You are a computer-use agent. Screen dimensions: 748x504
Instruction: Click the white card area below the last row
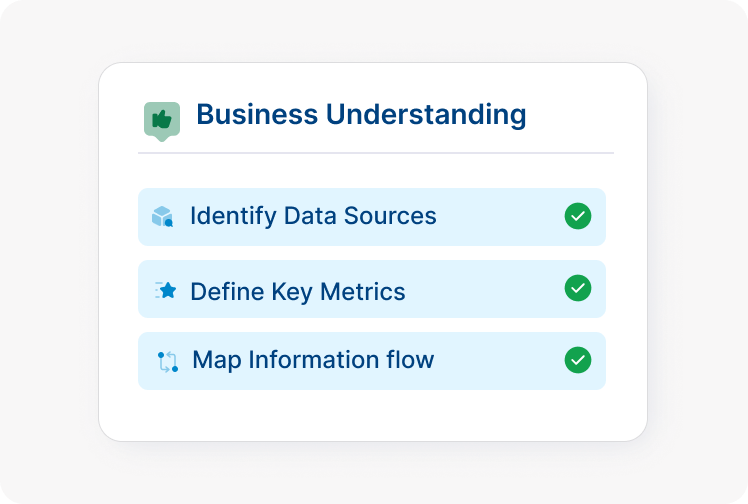372,415
